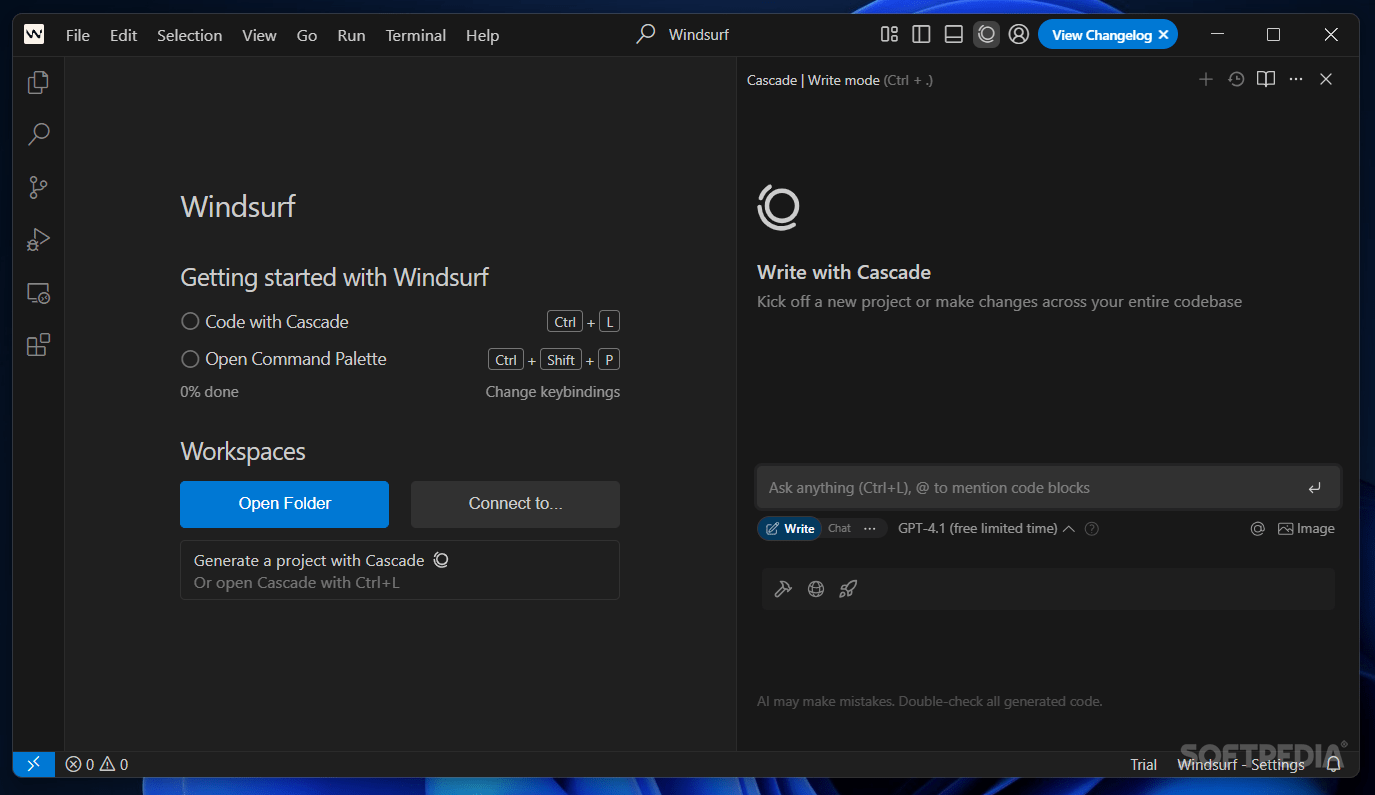Open the Selection menu

pyautogui.click(x=190, y=35)
